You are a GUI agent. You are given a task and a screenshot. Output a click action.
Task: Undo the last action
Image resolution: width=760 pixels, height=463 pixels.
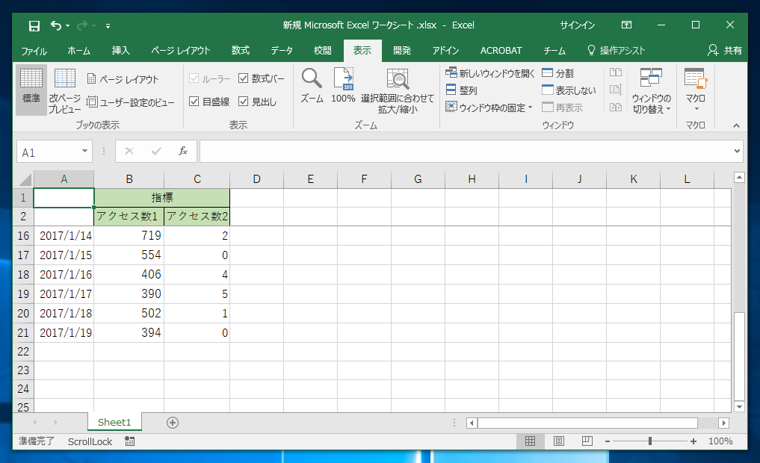56,26
